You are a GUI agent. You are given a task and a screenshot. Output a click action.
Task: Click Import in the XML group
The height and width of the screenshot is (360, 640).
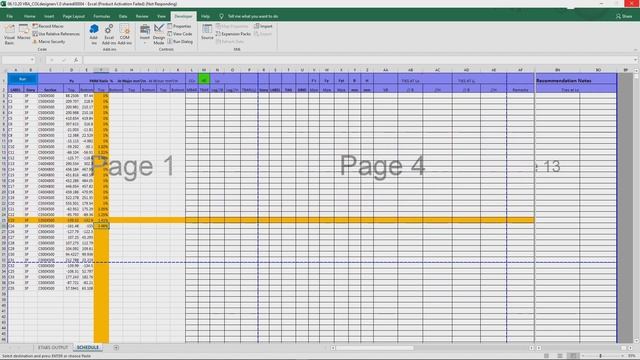click(x=263, y=26)
